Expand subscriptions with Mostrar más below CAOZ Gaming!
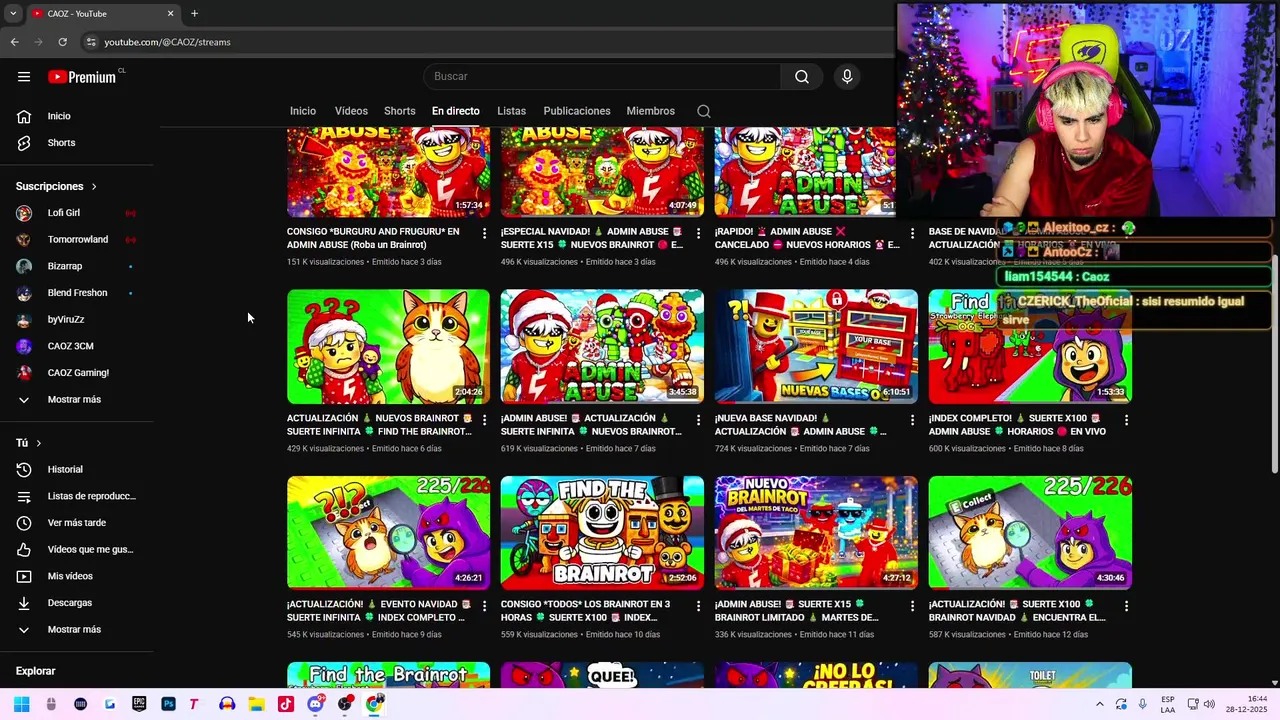 [x=76, y=400]
